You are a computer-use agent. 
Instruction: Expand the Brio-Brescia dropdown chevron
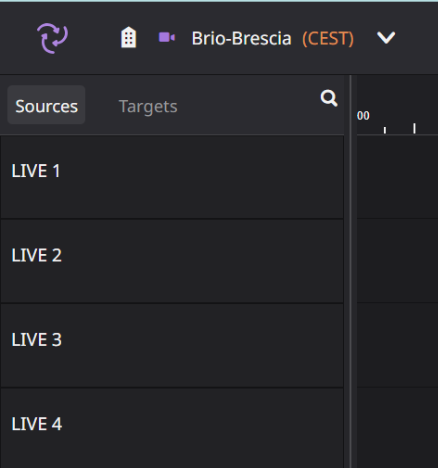tap(386, 38)
